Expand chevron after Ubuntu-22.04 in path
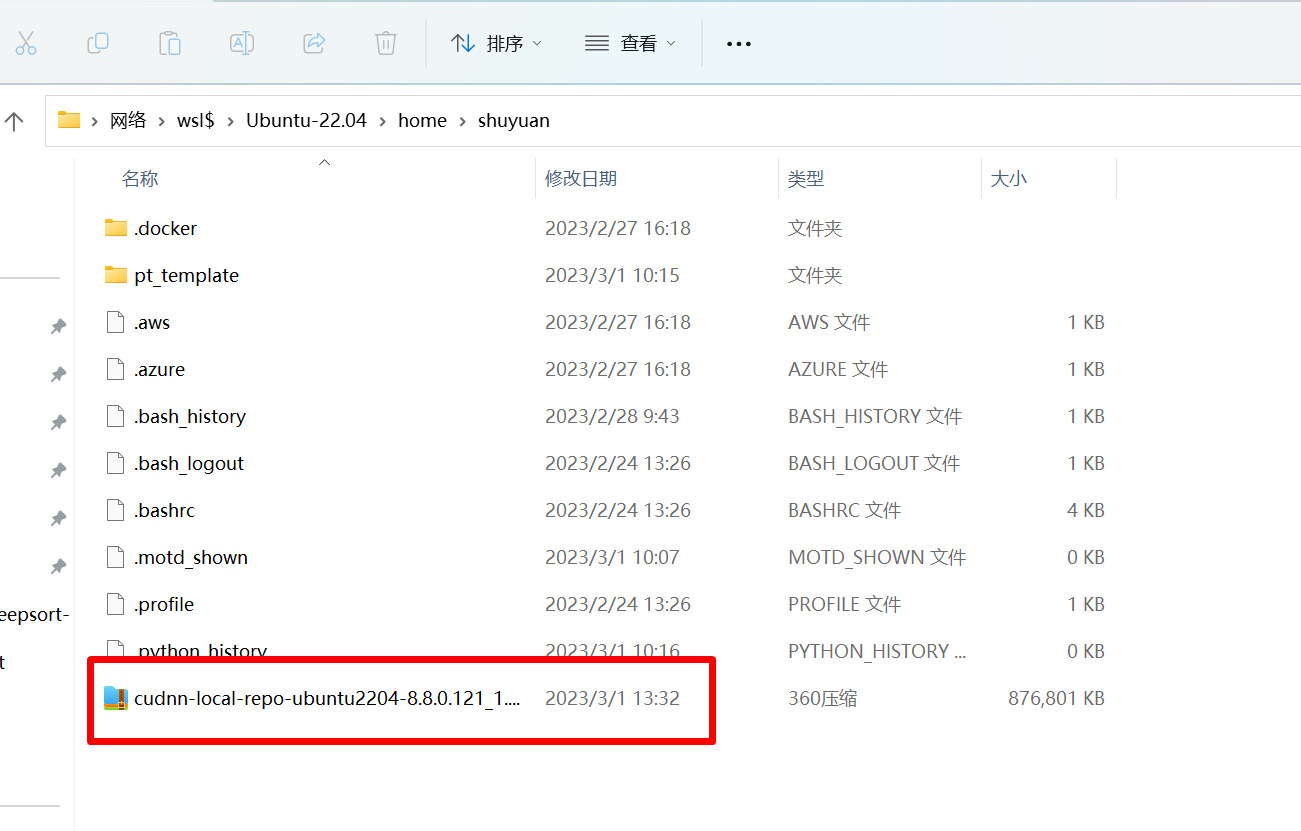This screenshot has height=831, width=1301. [383, 121]
